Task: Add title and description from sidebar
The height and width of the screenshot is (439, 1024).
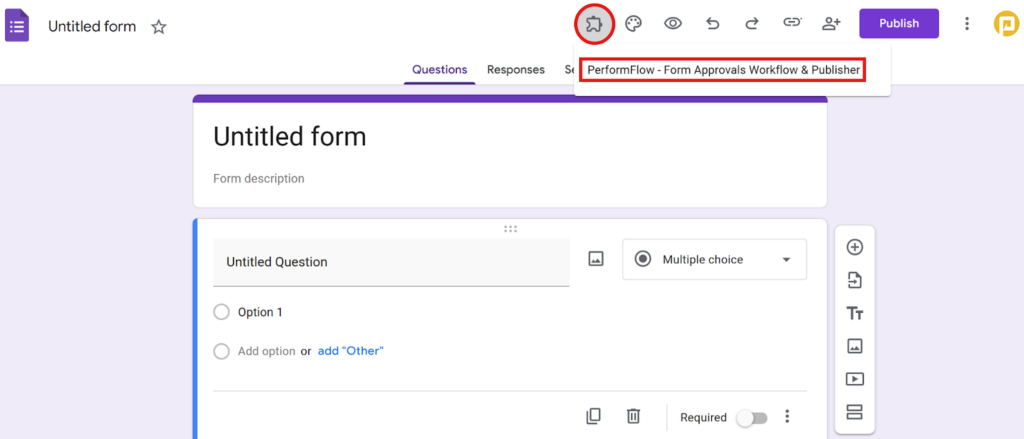Action: click(x=854, y=313)
